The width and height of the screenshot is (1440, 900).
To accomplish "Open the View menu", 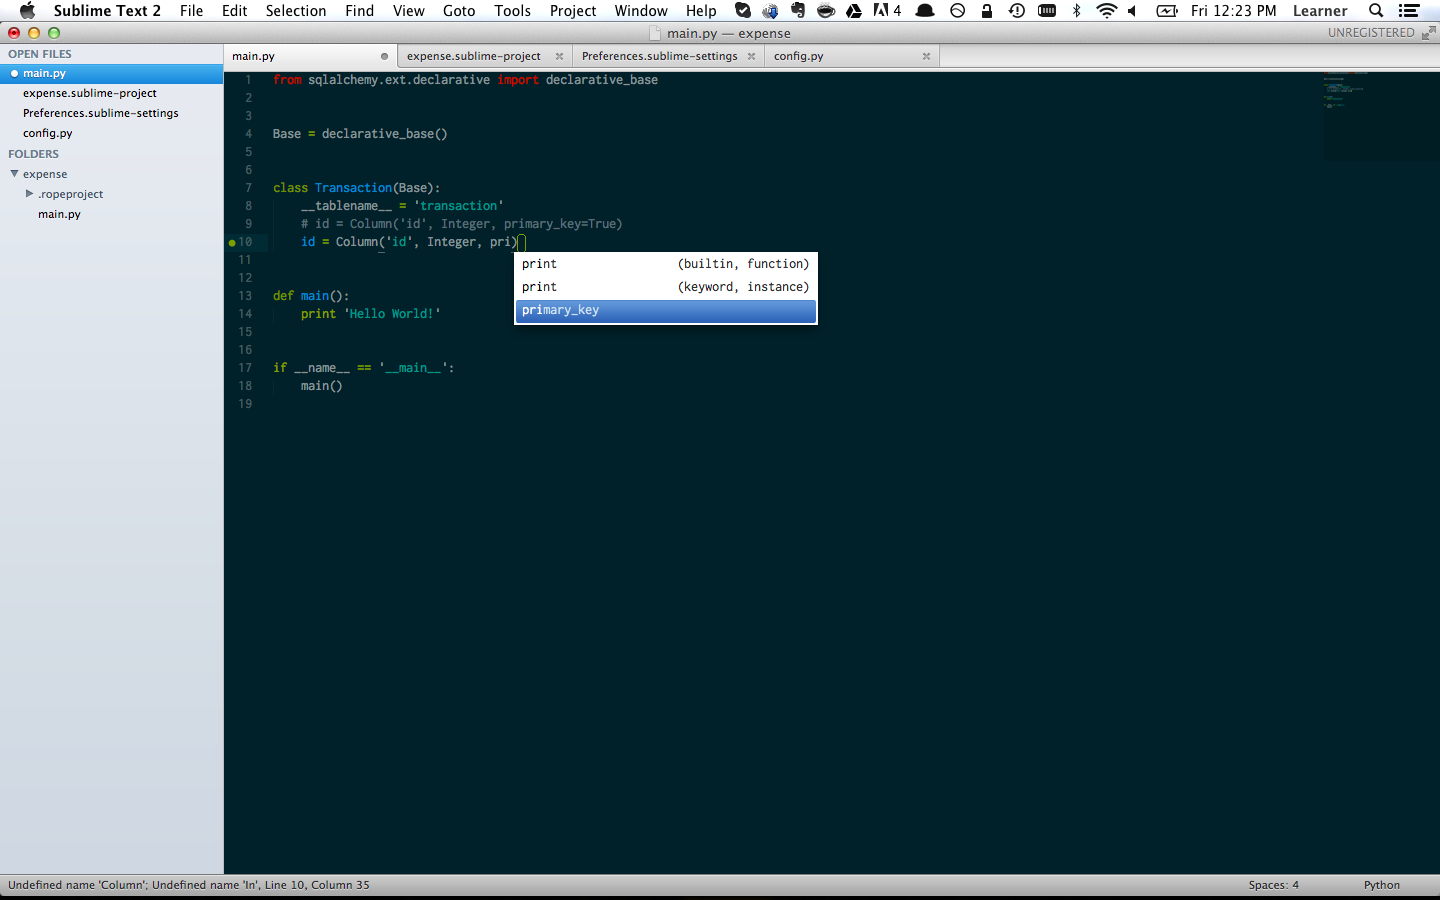I will click(409, 11).
